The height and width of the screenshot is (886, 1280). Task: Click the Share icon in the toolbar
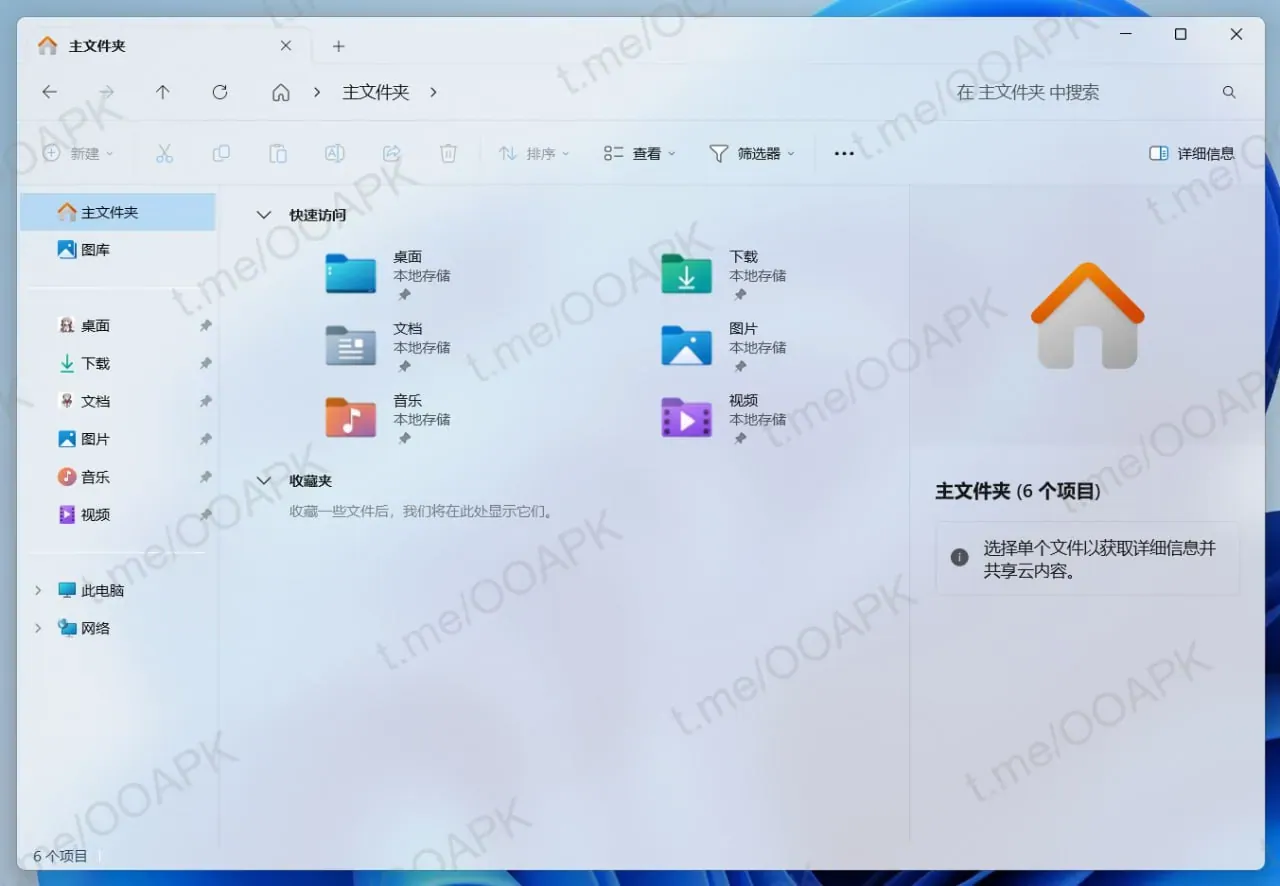pos(391,153)
